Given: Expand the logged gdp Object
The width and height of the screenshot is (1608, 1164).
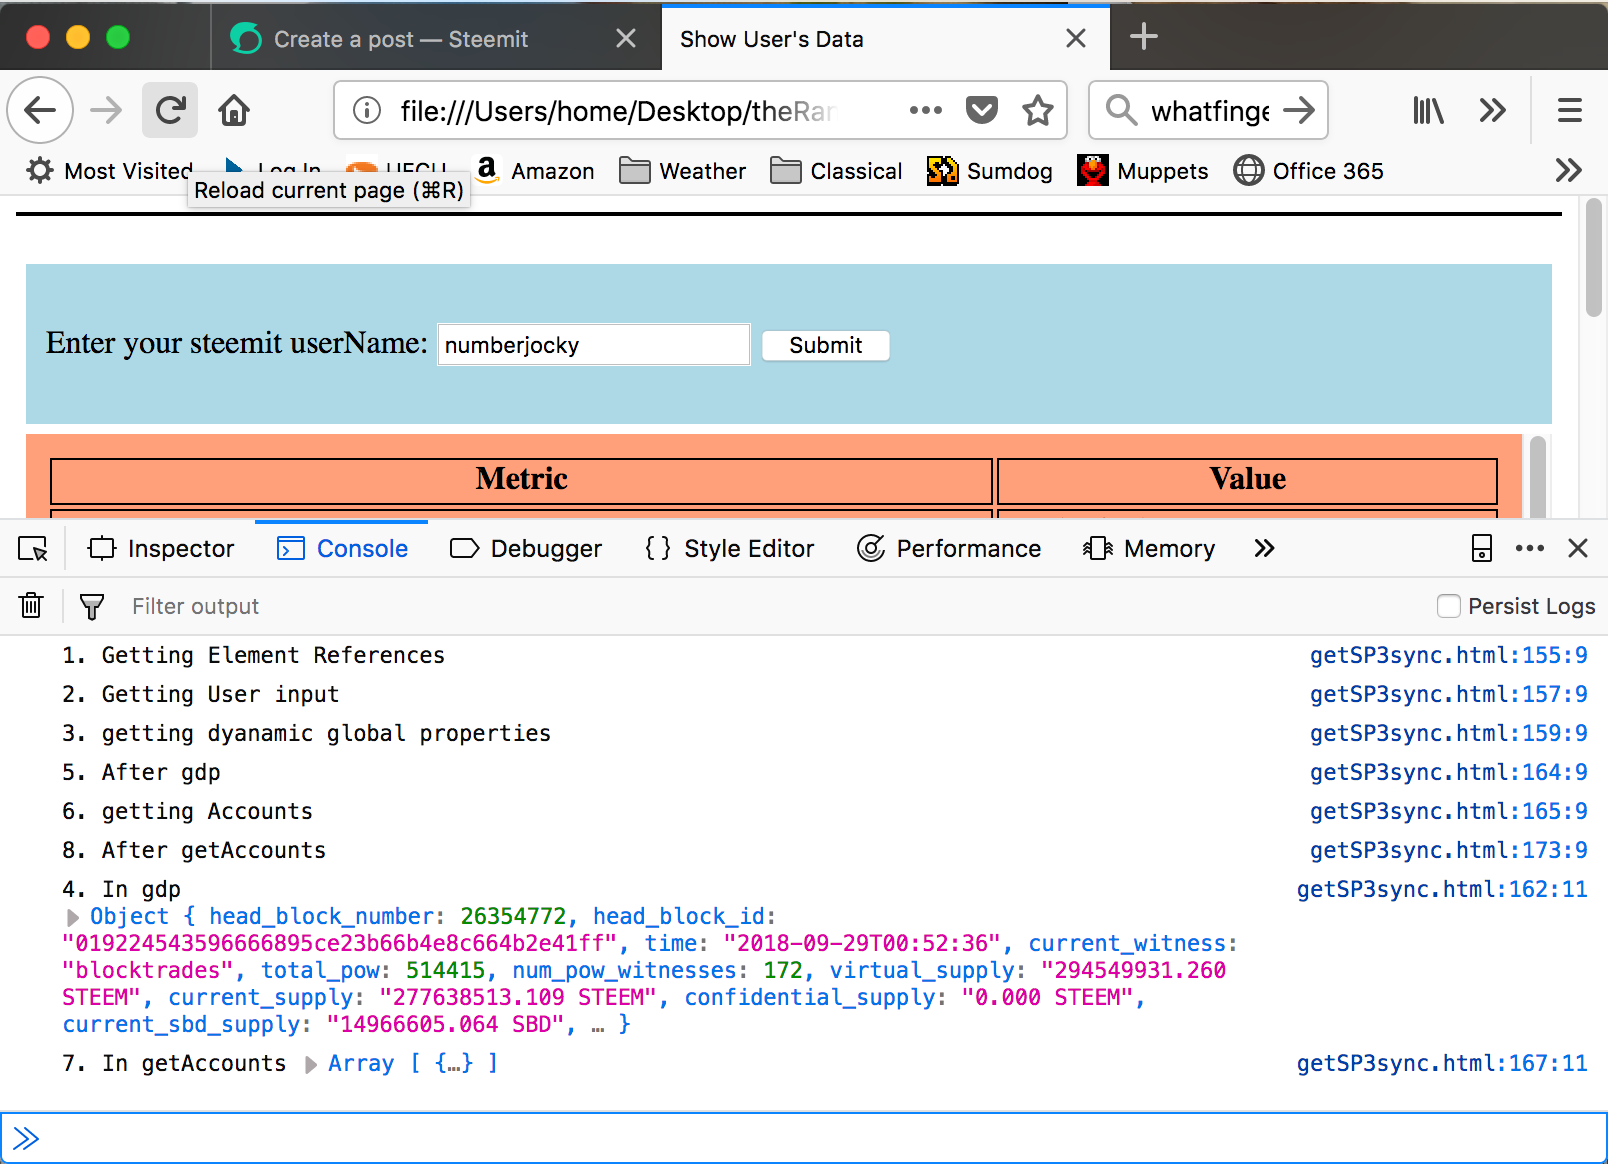Looking at the screenshot, I should (73, 917).
